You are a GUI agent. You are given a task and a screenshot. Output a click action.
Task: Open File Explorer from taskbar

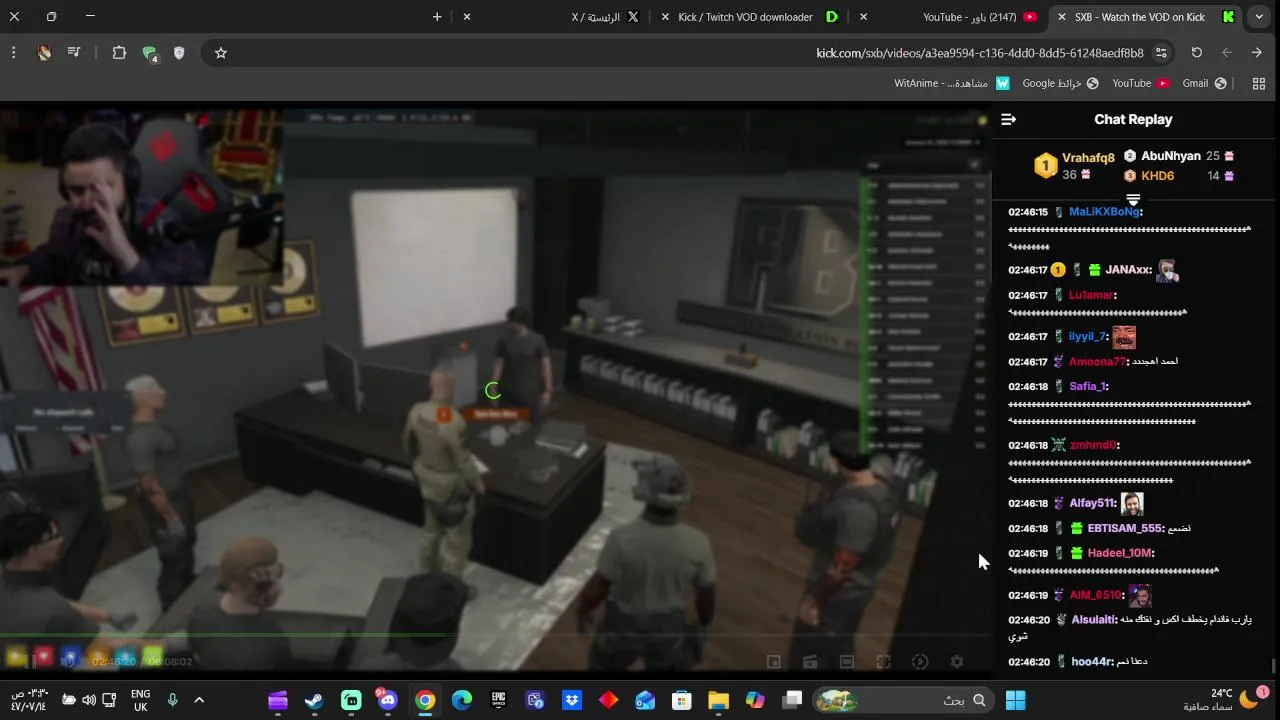point(718,700)
